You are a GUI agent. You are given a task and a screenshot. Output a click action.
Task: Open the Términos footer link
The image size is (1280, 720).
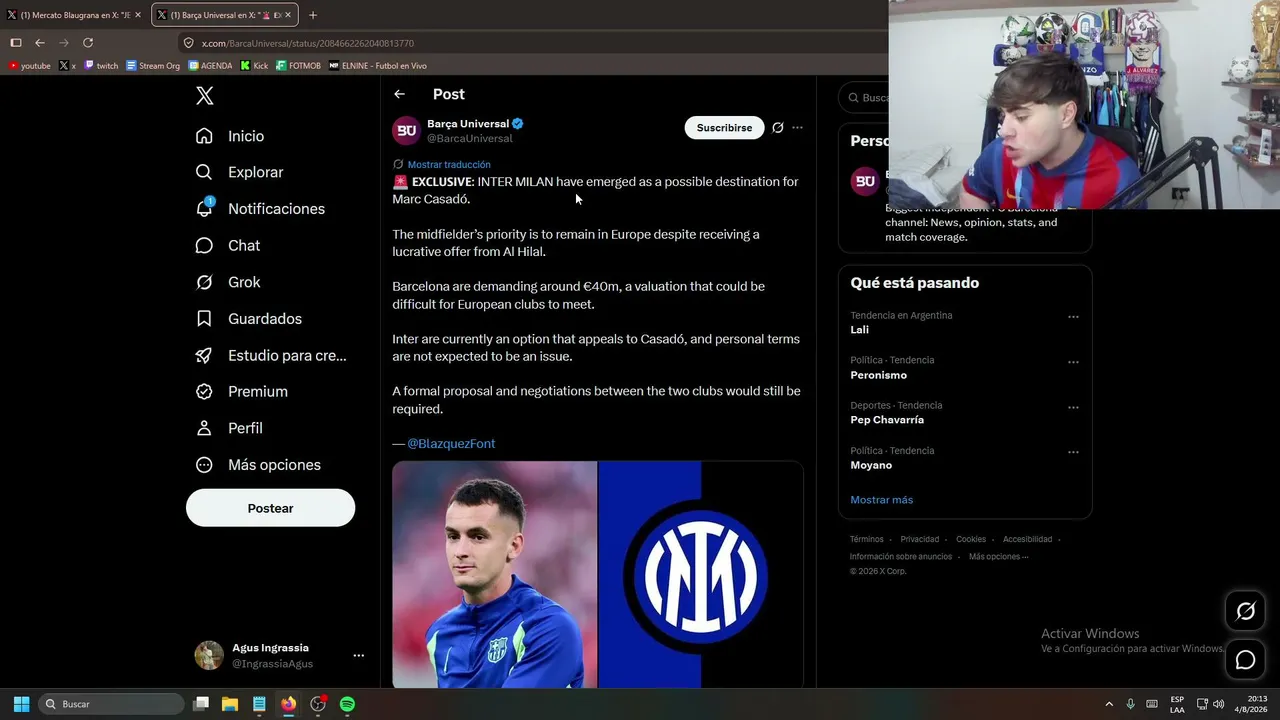(x=866, y=539)
